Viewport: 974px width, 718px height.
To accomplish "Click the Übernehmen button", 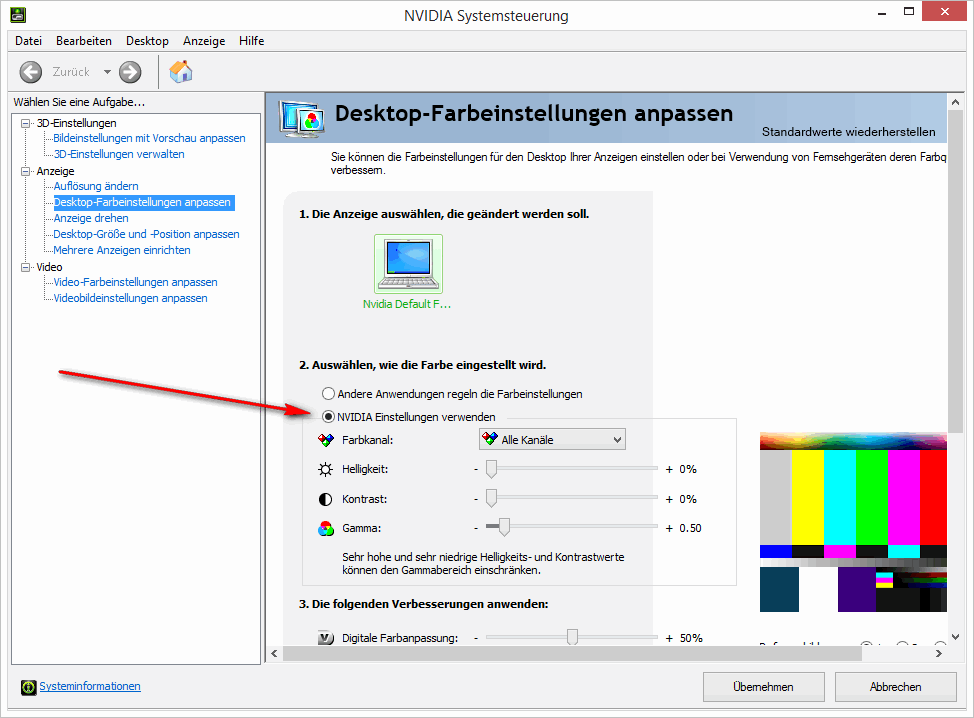I will pyautogui.click(x=763, y=687).
